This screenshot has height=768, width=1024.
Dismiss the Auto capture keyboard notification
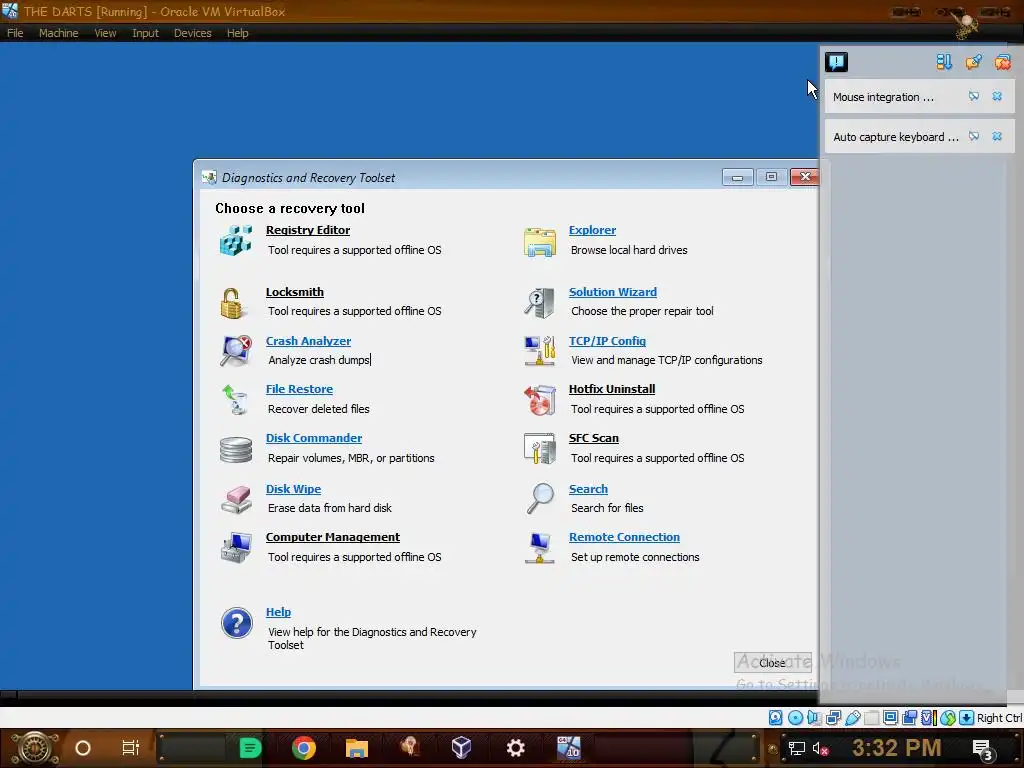(x=997, y=136)
